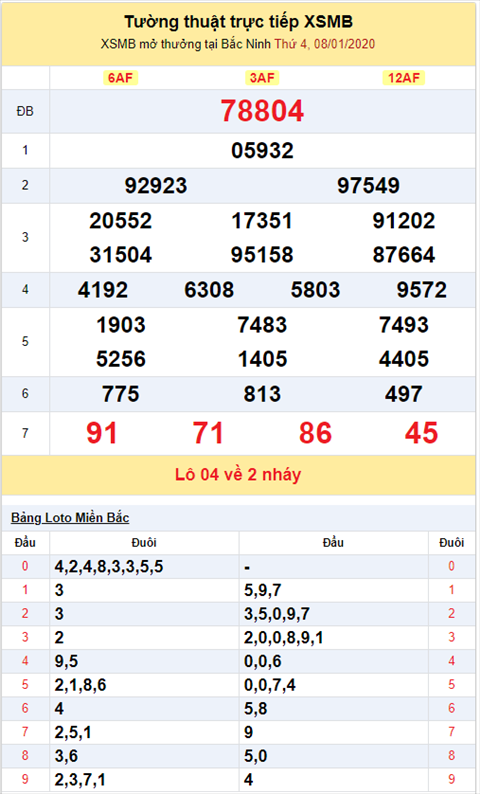
Task: Pick fourth prize number 6308
Action: click(209, 291)
